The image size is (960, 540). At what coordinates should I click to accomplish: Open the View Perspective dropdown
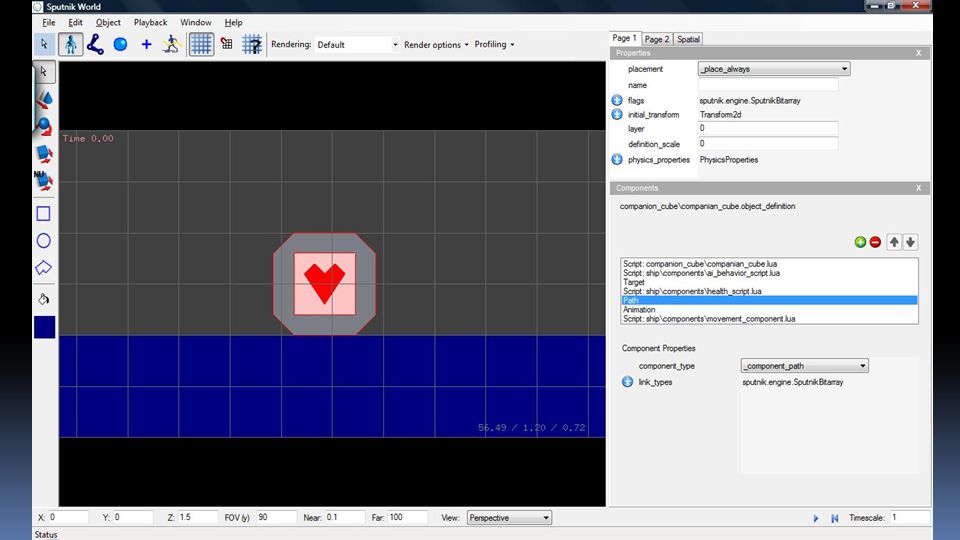(x=509, y=518)
